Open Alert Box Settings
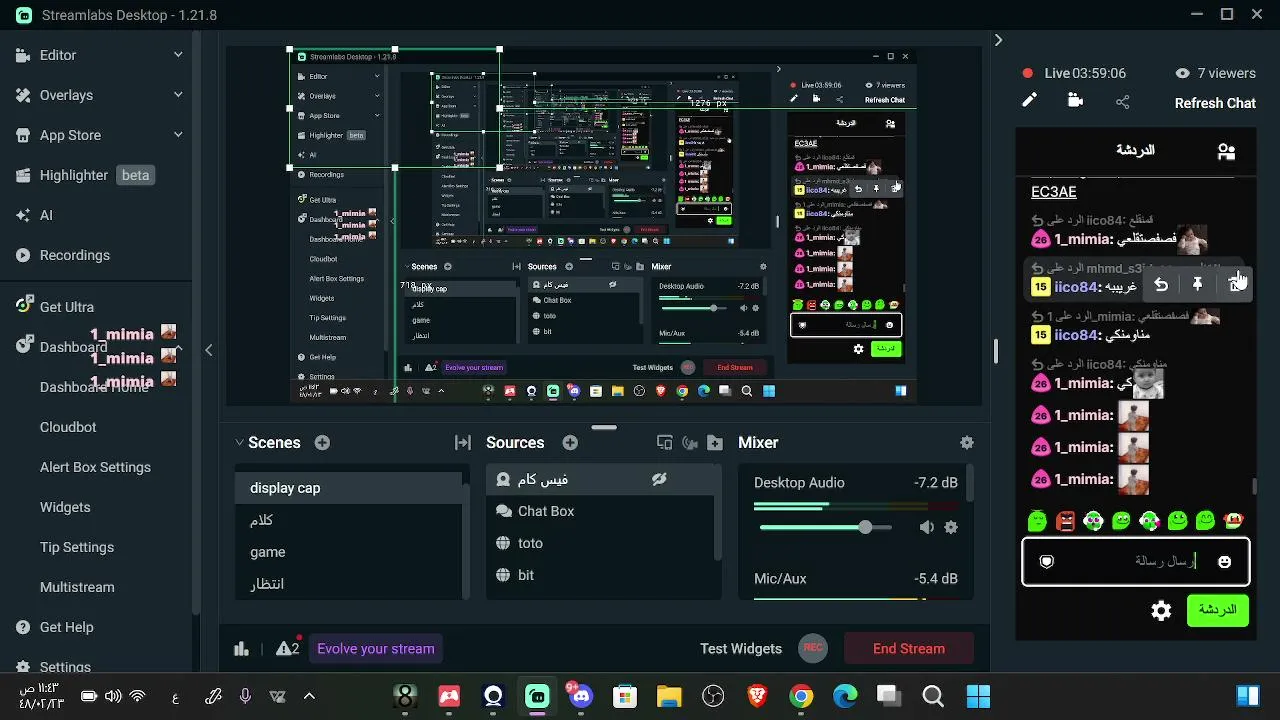The image size is (1280, 720). (x=95, y=467)
